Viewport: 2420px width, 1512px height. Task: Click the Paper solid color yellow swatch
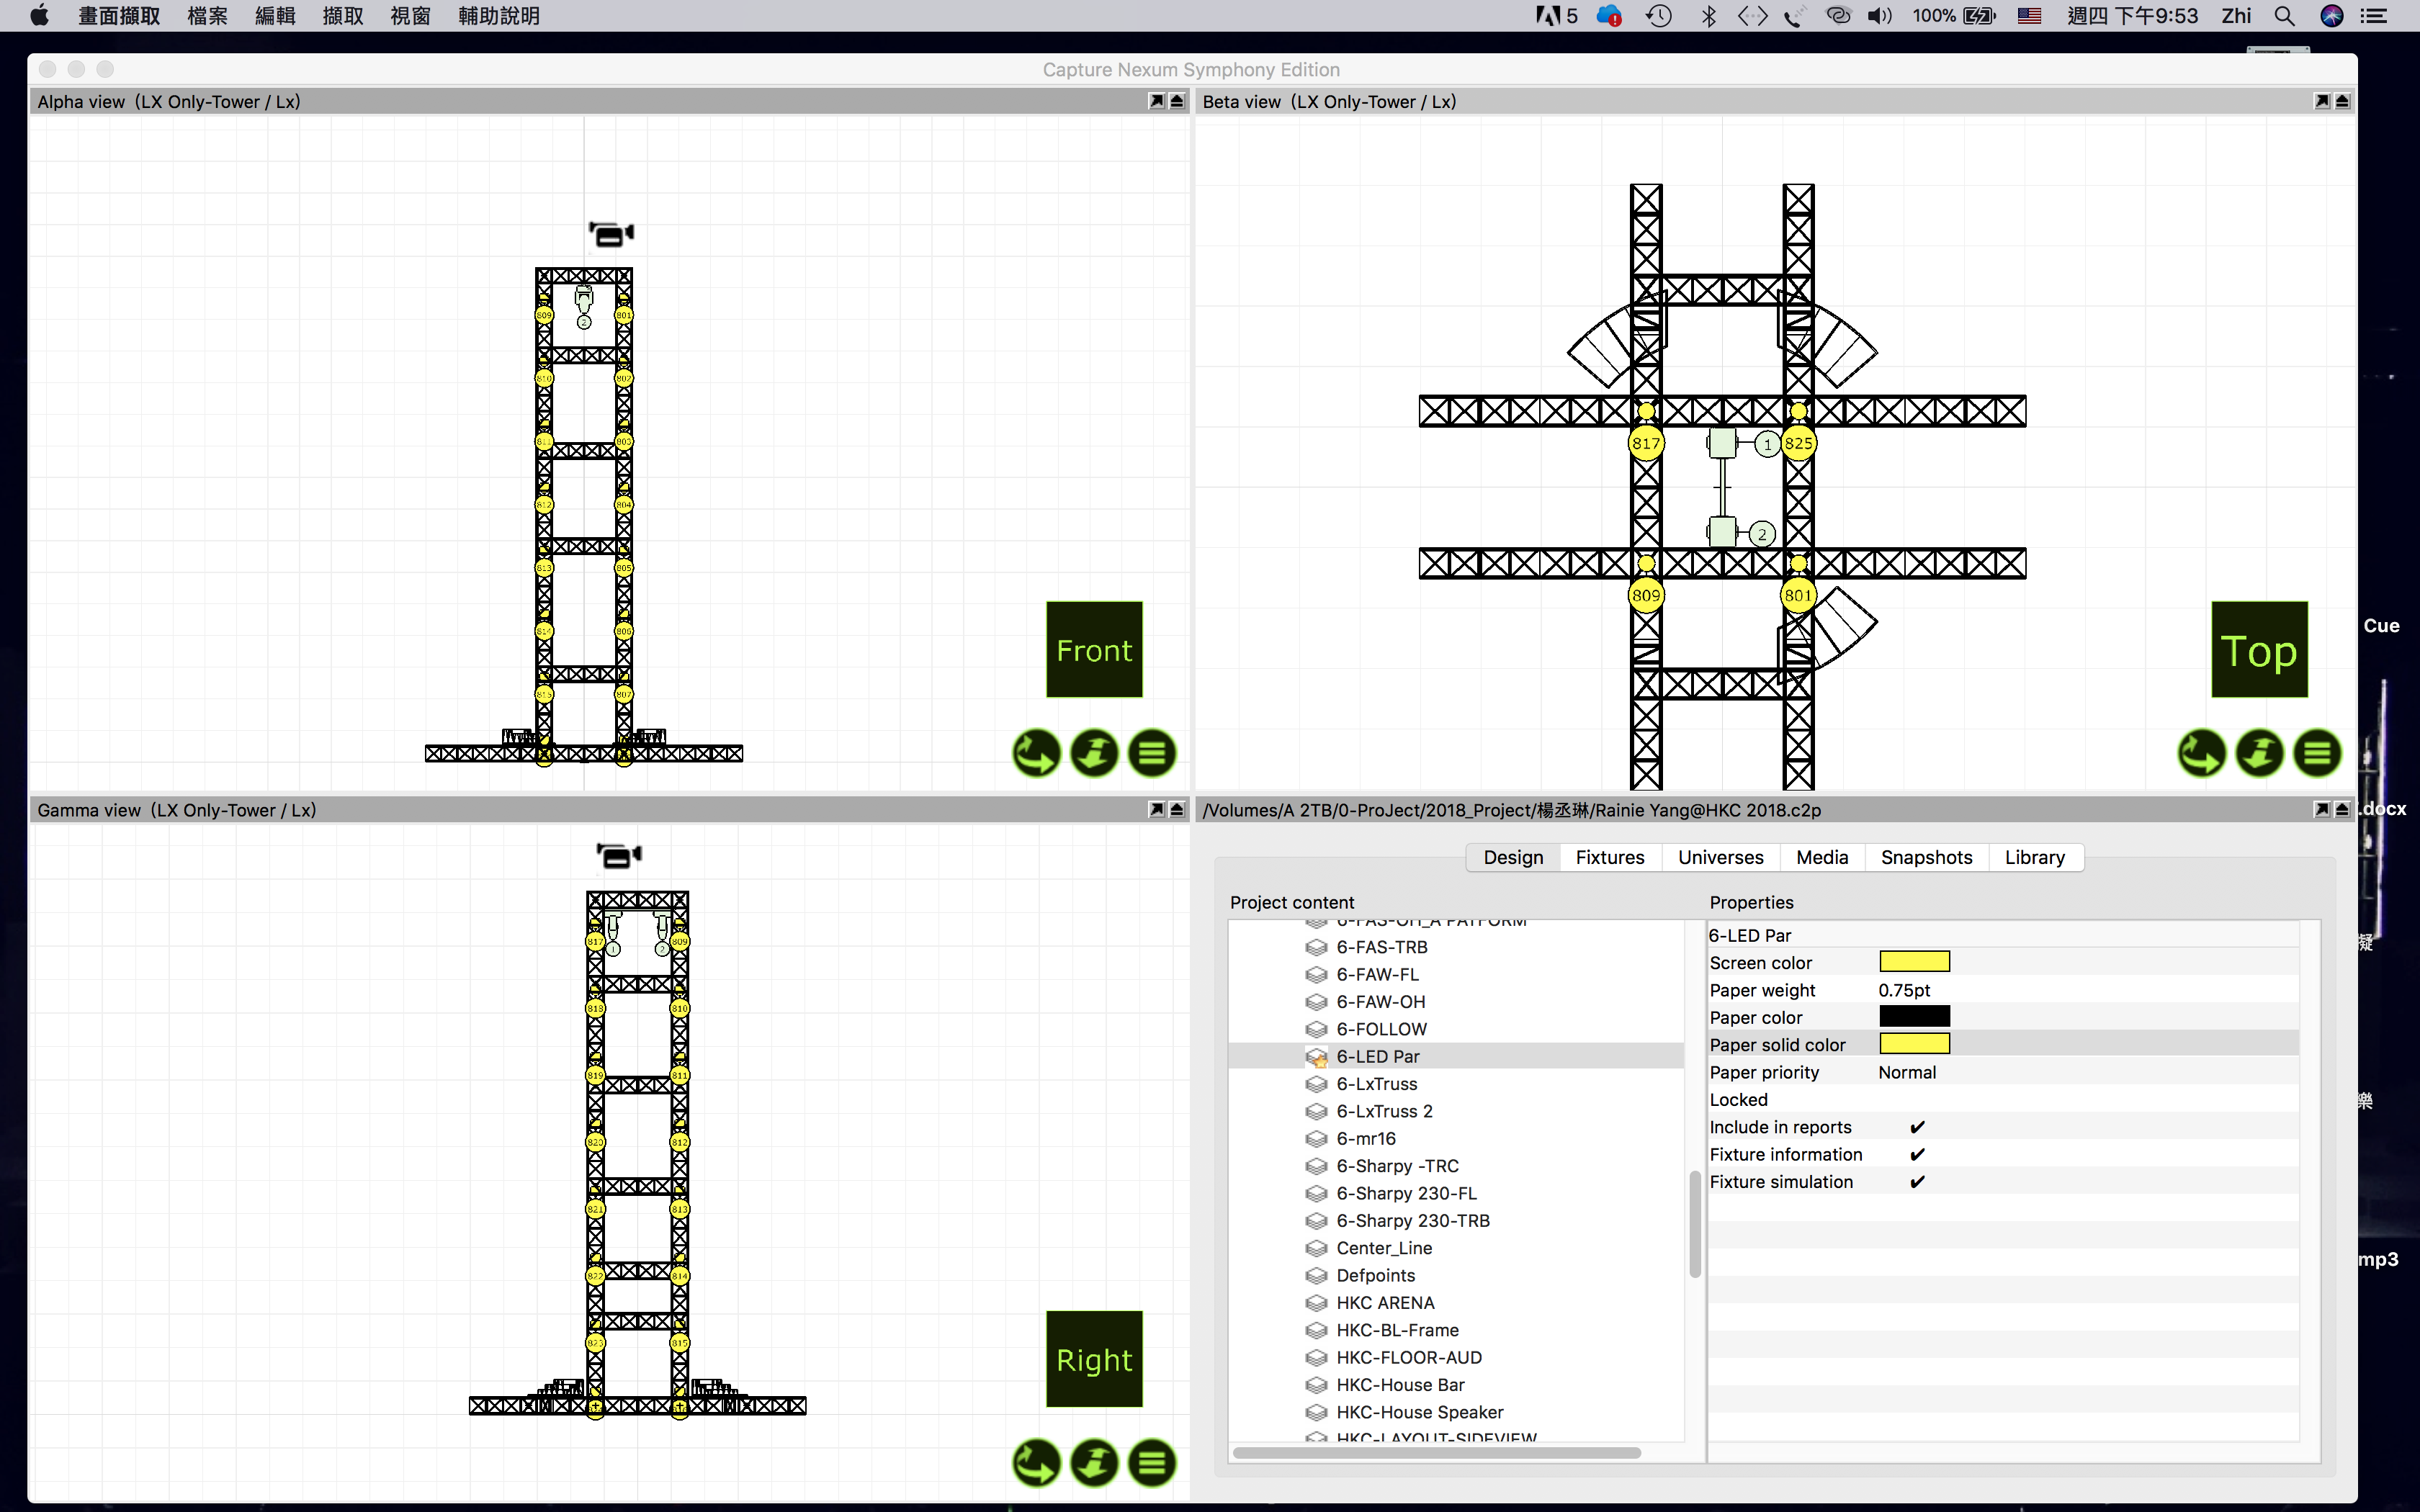pos(1914,1044)
